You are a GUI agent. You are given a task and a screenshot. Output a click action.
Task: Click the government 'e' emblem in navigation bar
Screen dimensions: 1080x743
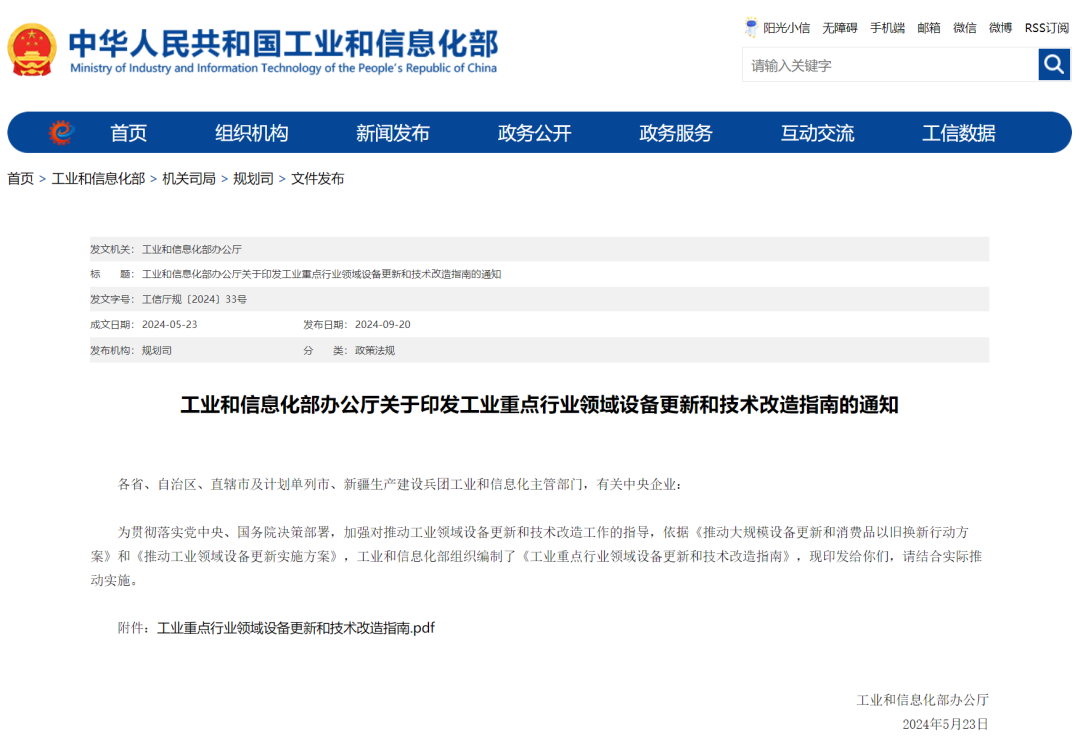60,131
